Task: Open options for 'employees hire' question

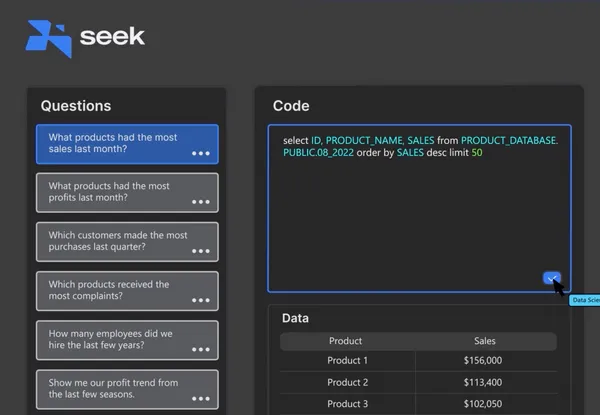Action: (201, 350)
